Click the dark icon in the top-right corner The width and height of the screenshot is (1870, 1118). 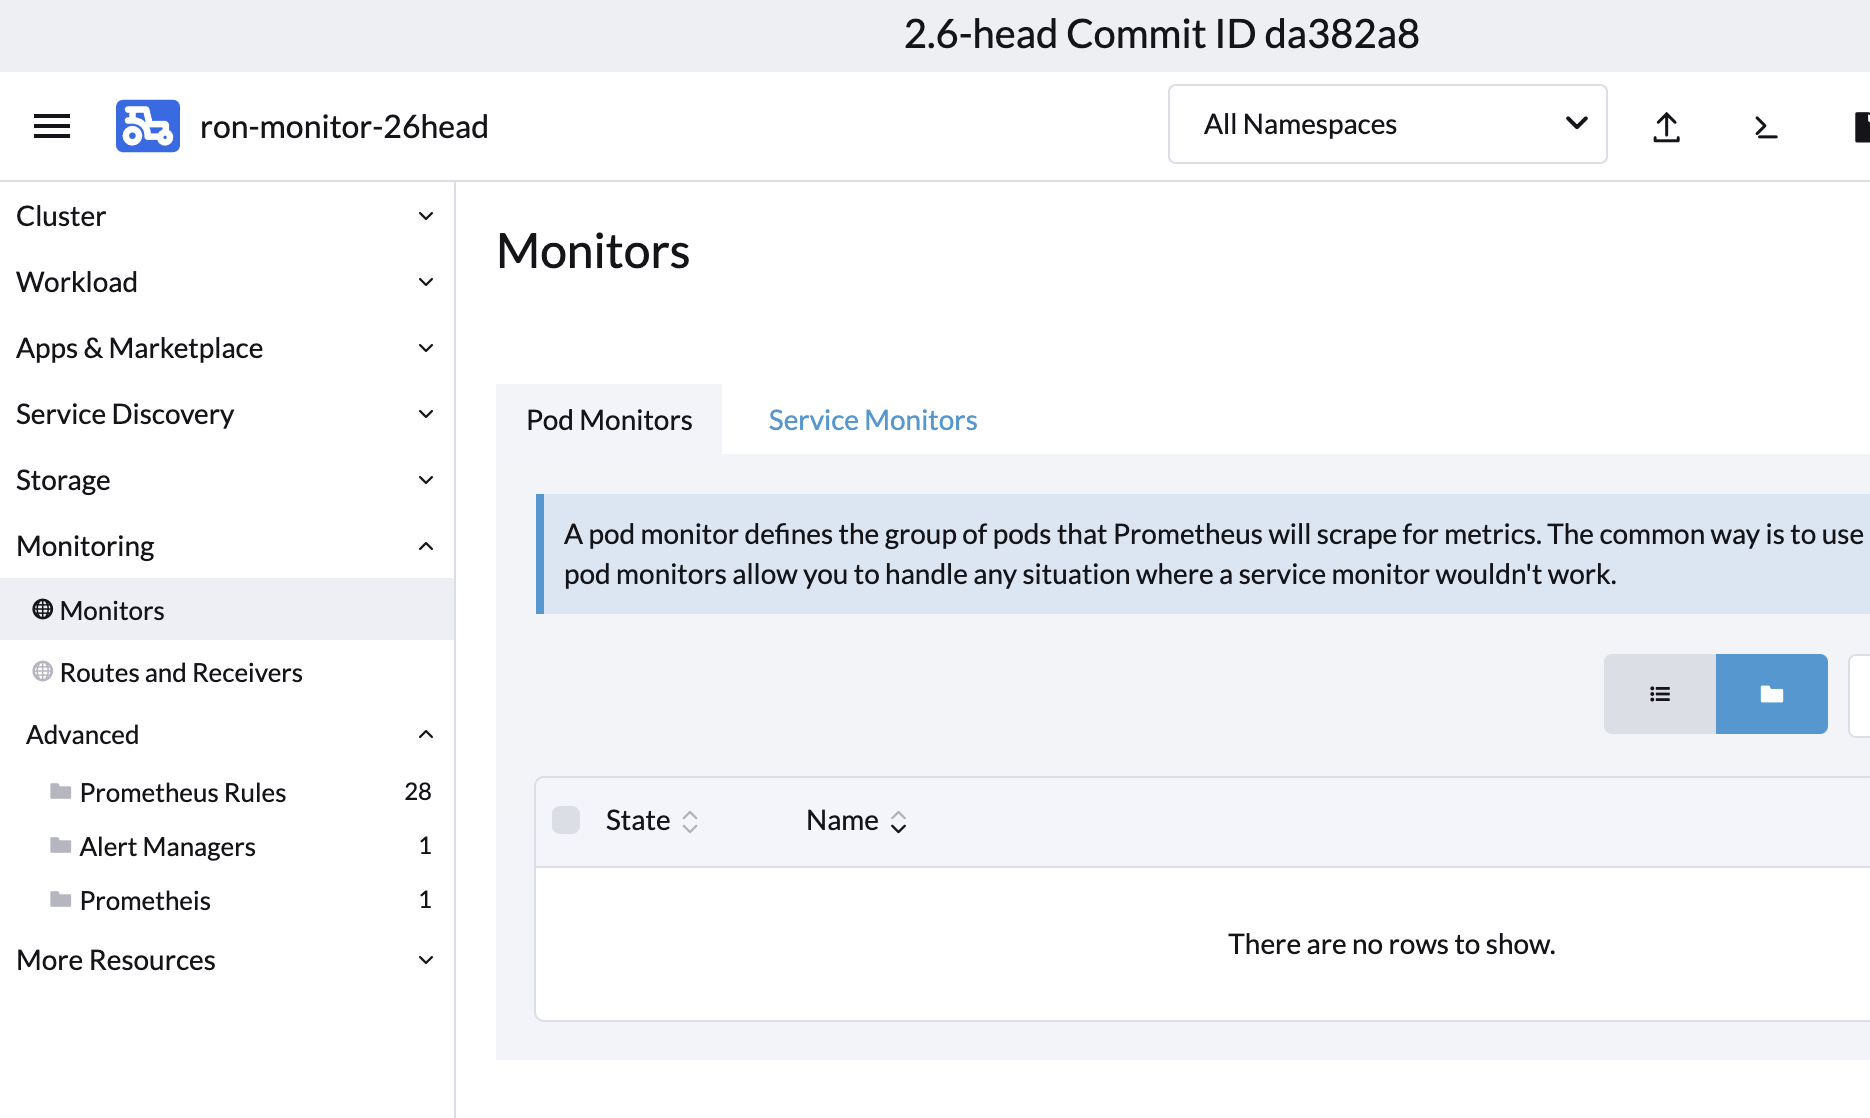pos(1862,126)
